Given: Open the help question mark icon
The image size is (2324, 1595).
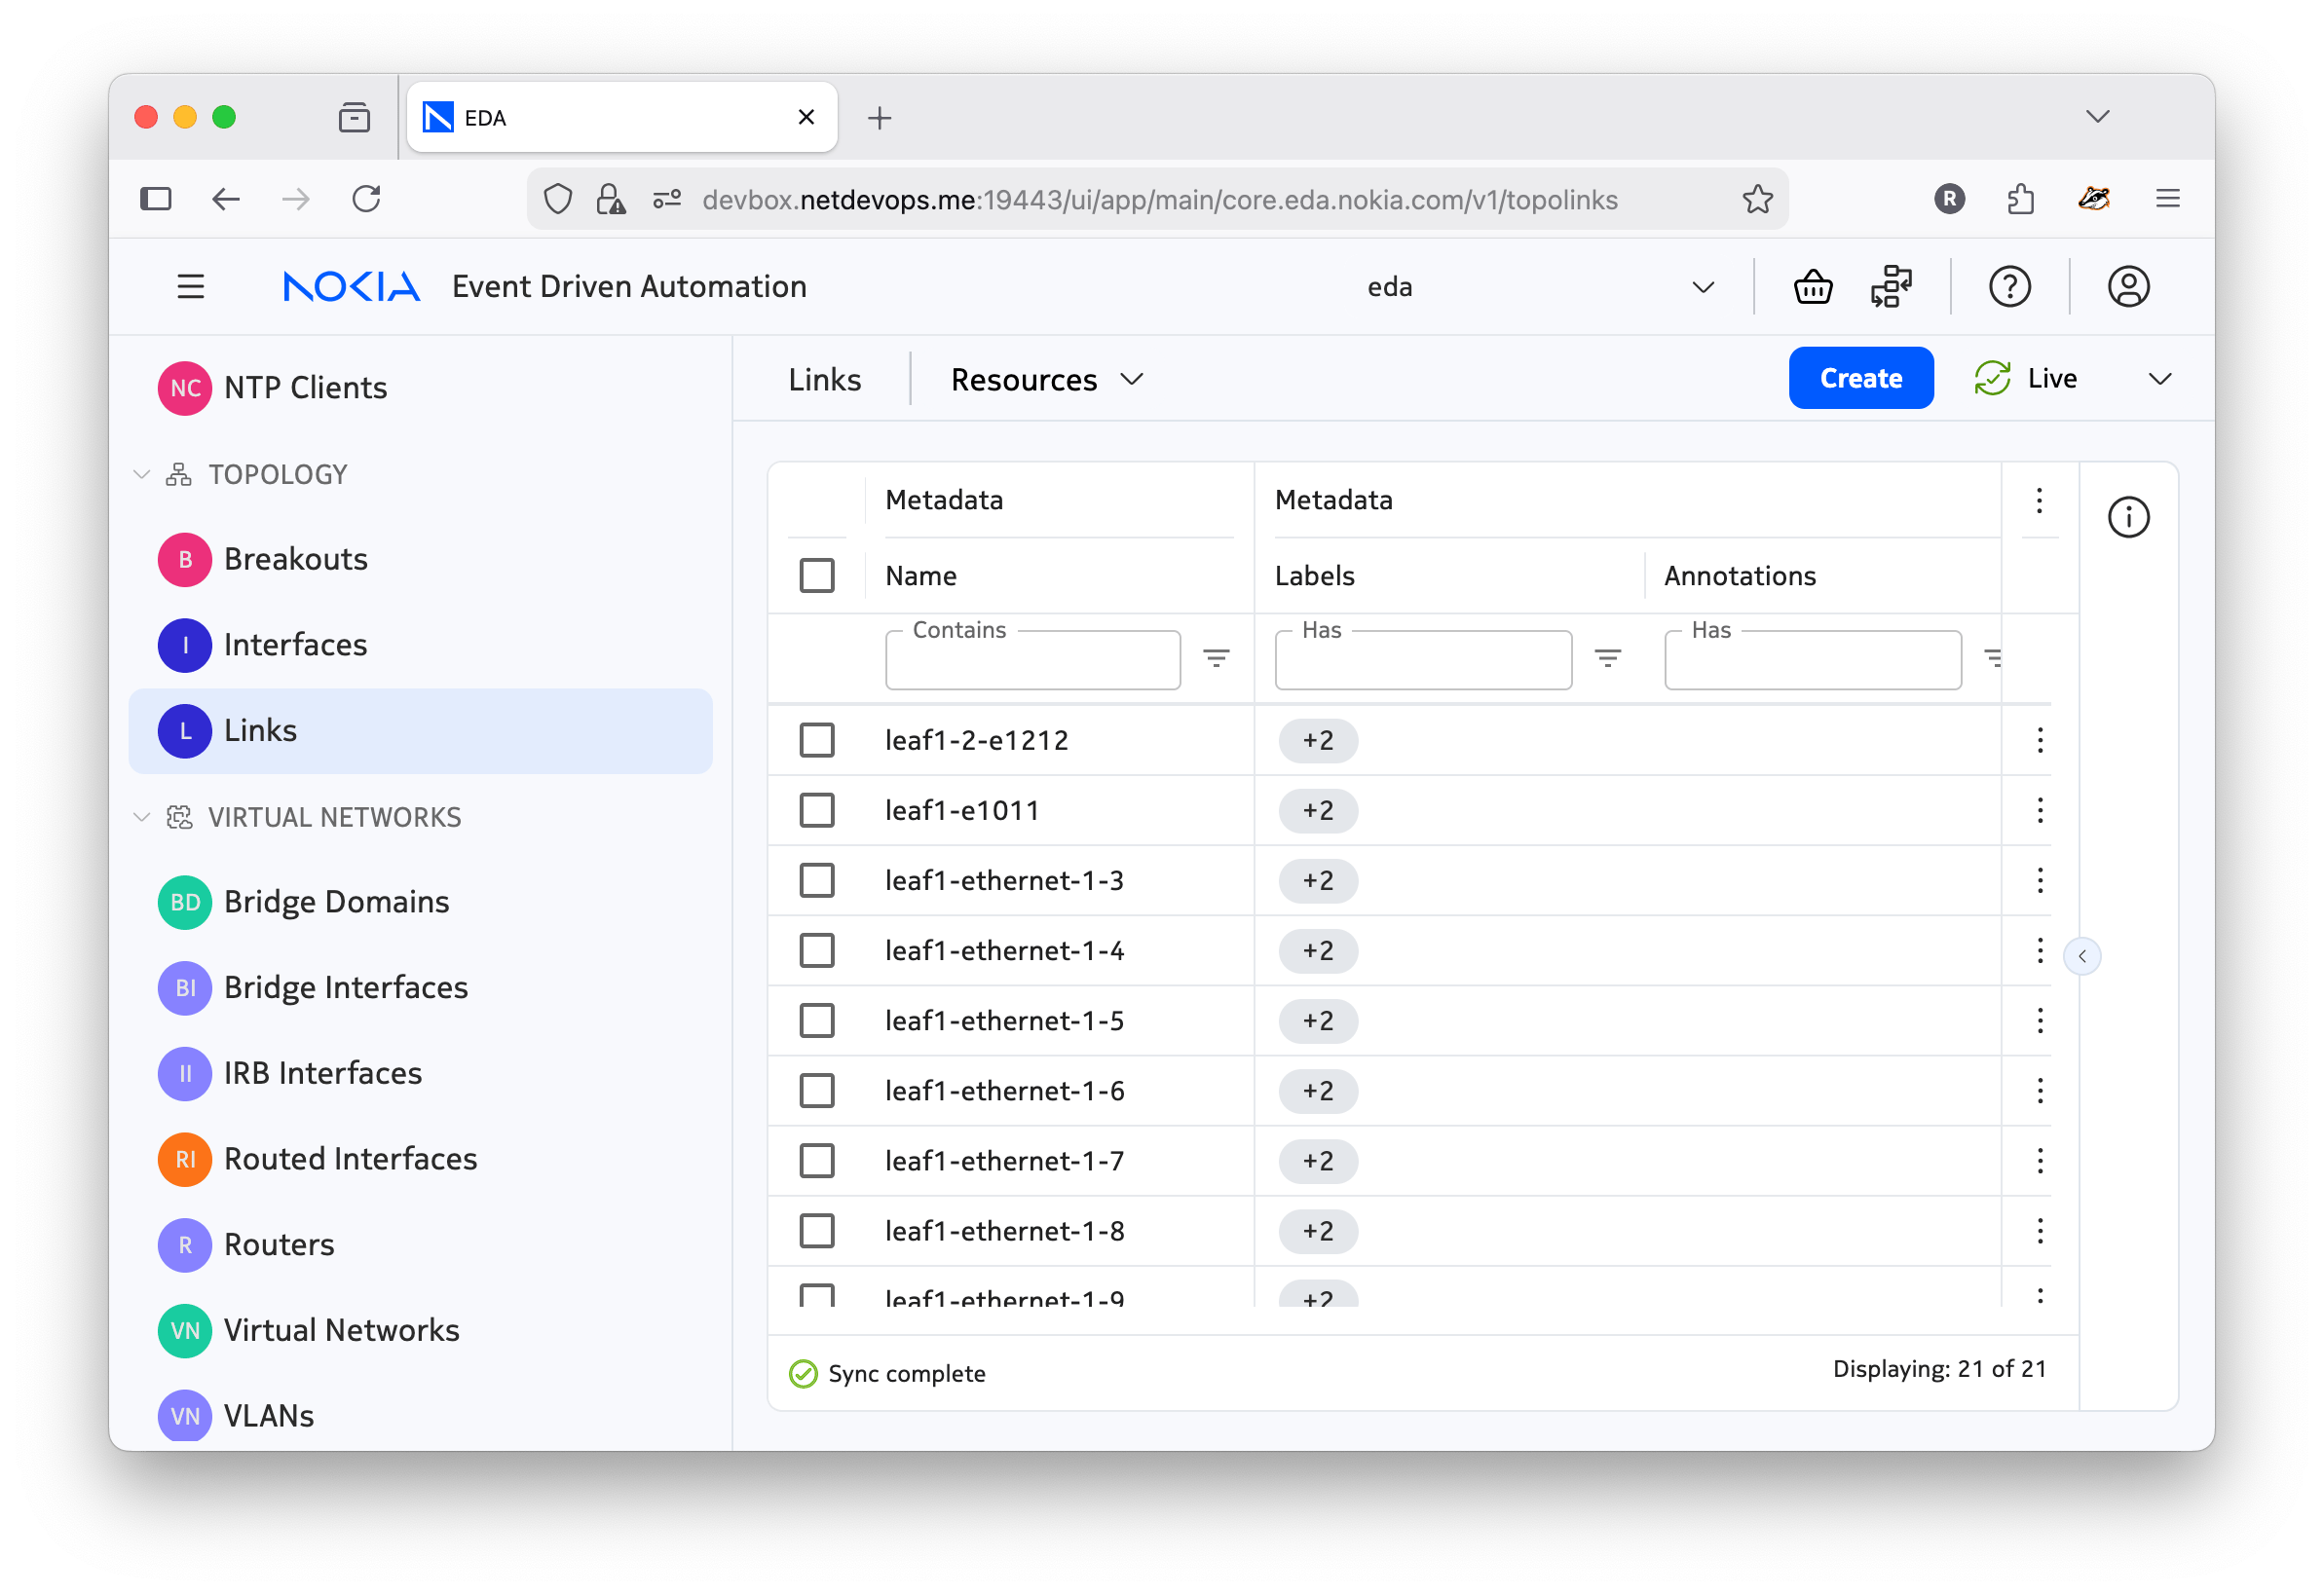Looking at the screenshot, I should 2009,287.
